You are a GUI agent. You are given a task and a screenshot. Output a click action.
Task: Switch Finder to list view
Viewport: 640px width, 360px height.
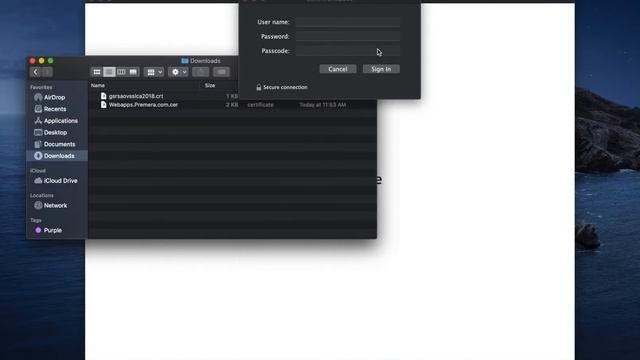tap(109, 72)
